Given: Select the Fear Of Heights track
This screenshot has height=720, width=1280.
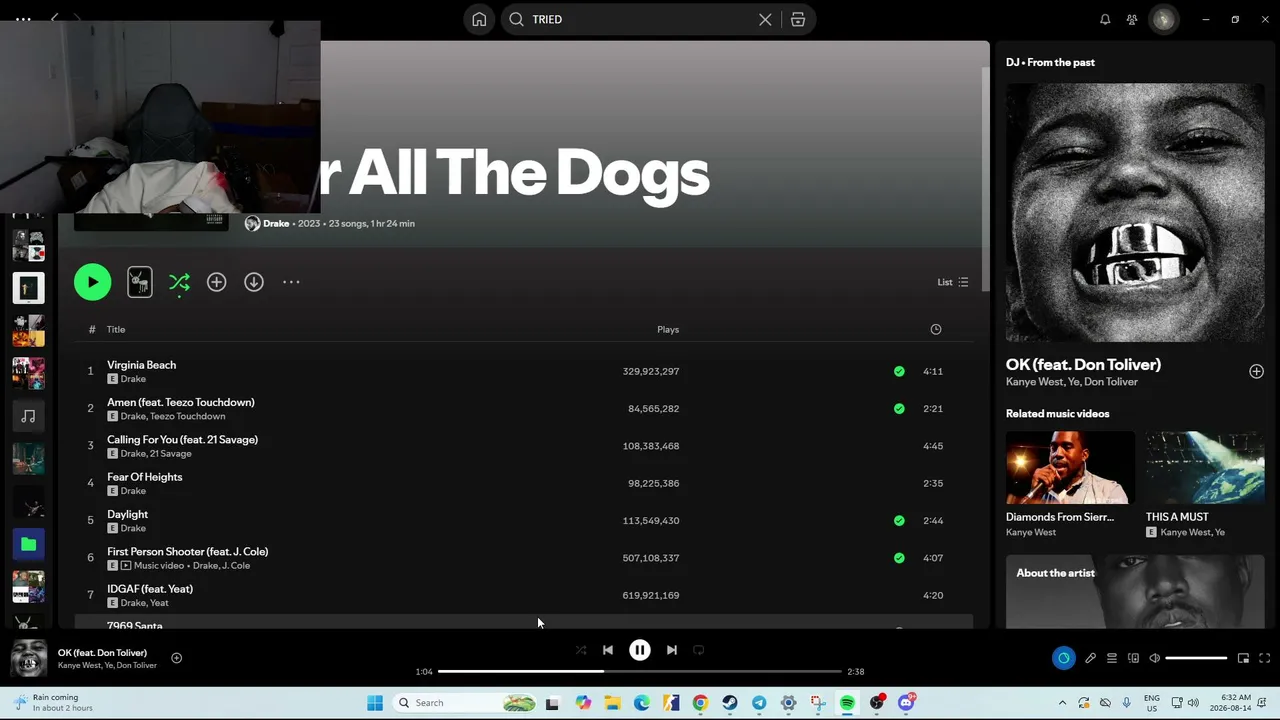Looking at the screenshot, I should tap(523, 483).
